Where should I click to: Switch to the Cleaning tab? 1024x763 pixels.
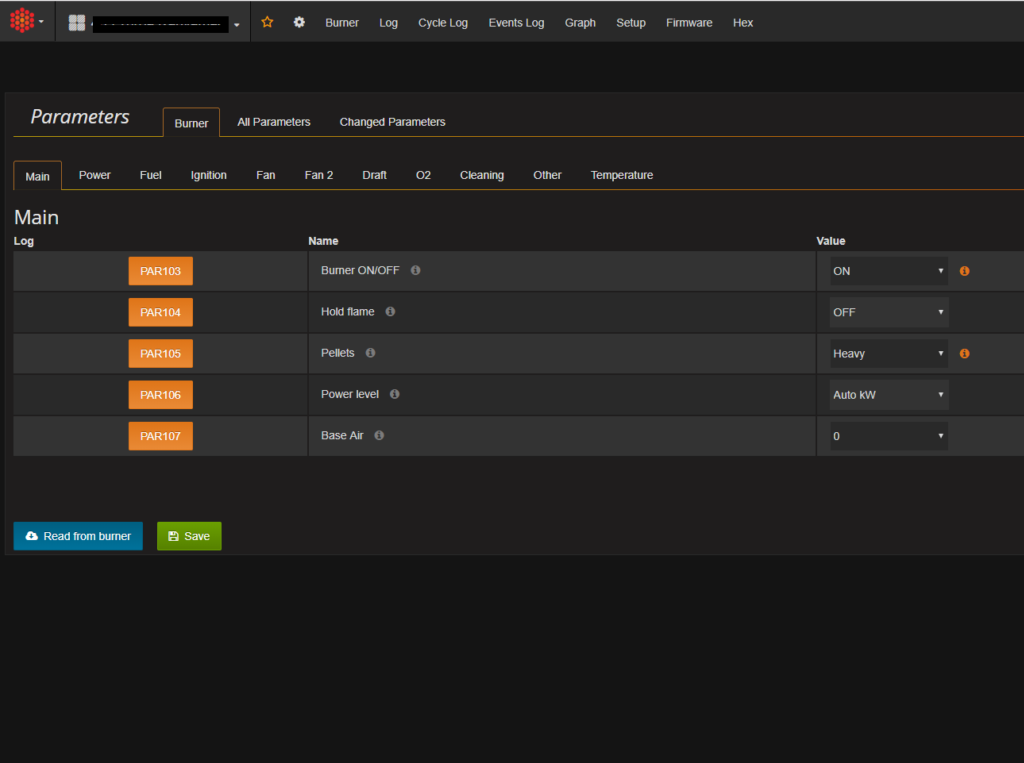pyautogui.click(x=481, y=175)
